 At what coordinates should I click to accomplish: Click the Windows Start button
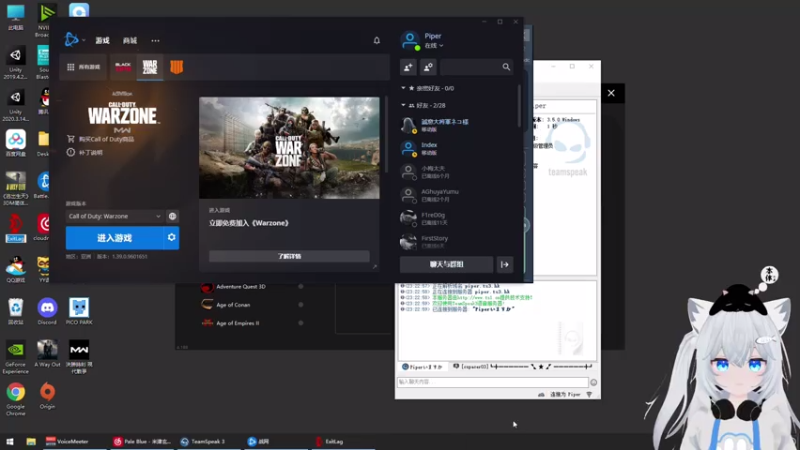[x=9, y=441]
